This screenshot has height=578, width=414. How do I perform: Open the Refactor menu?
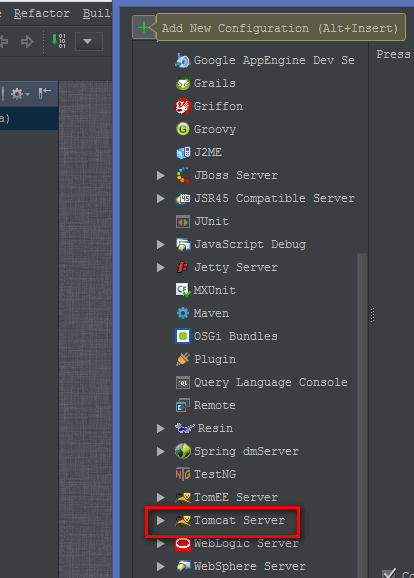tap(42, 14)
